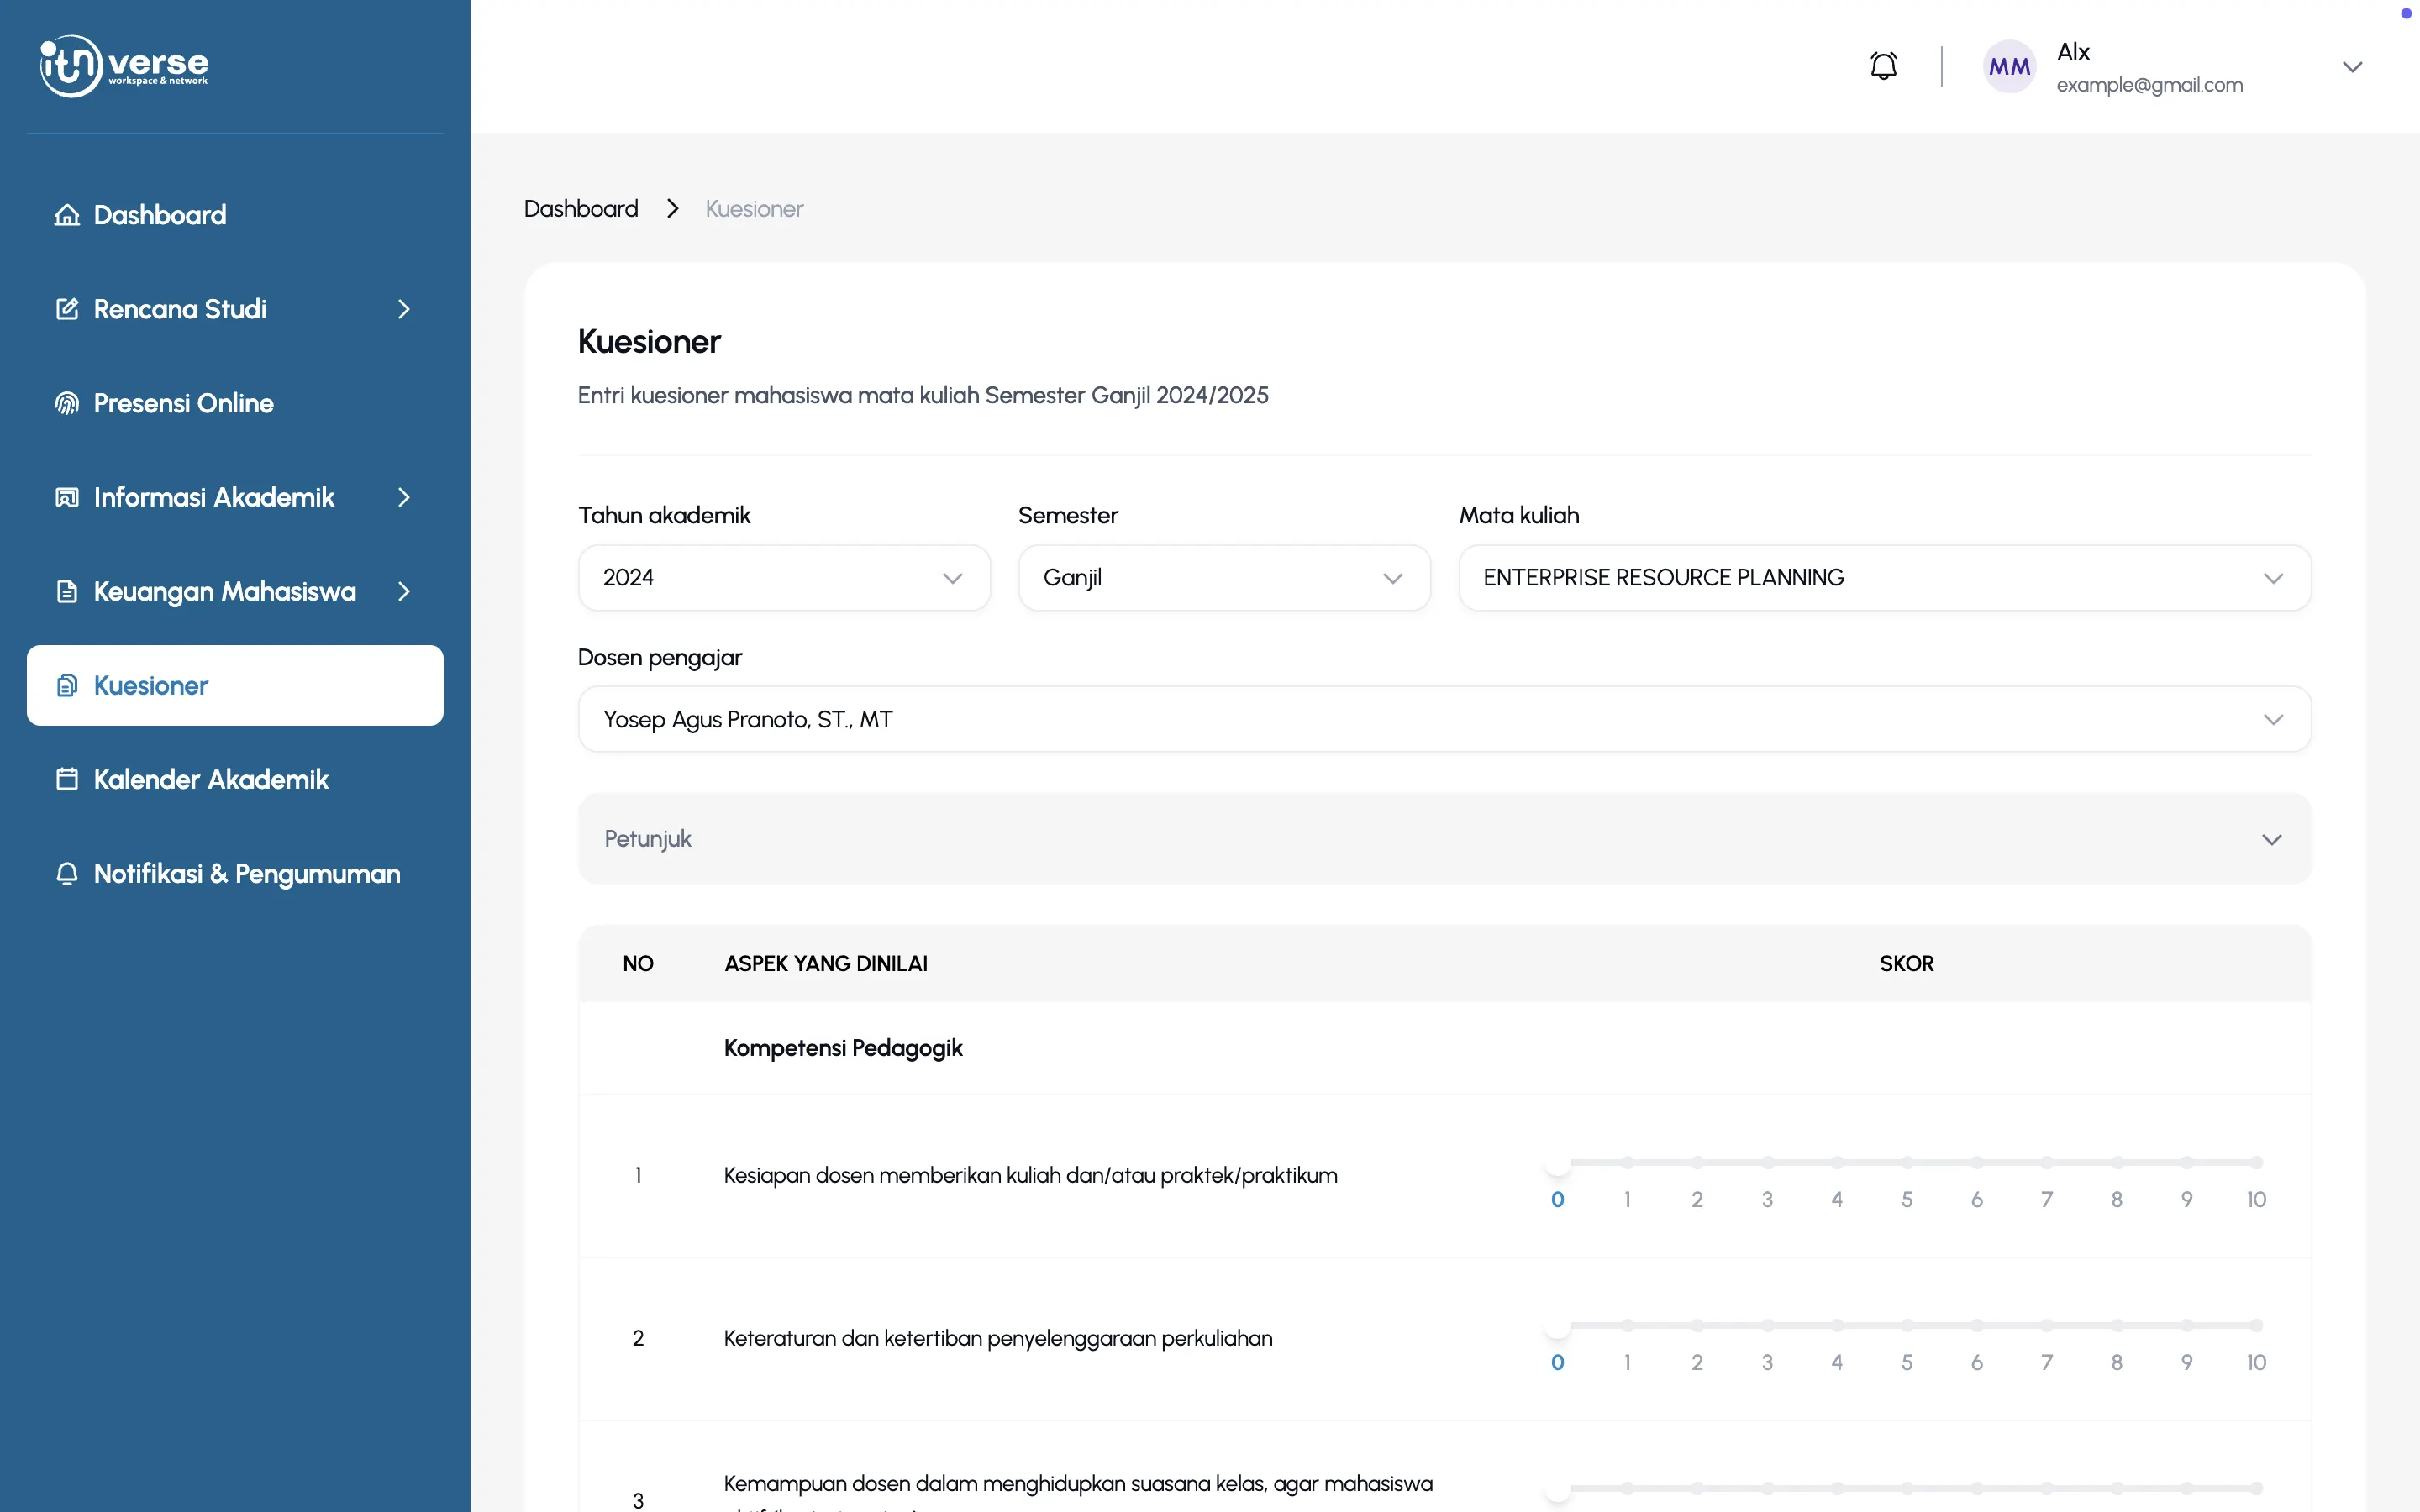Click example@gmail.com account text

click(x=2149, y=85)
